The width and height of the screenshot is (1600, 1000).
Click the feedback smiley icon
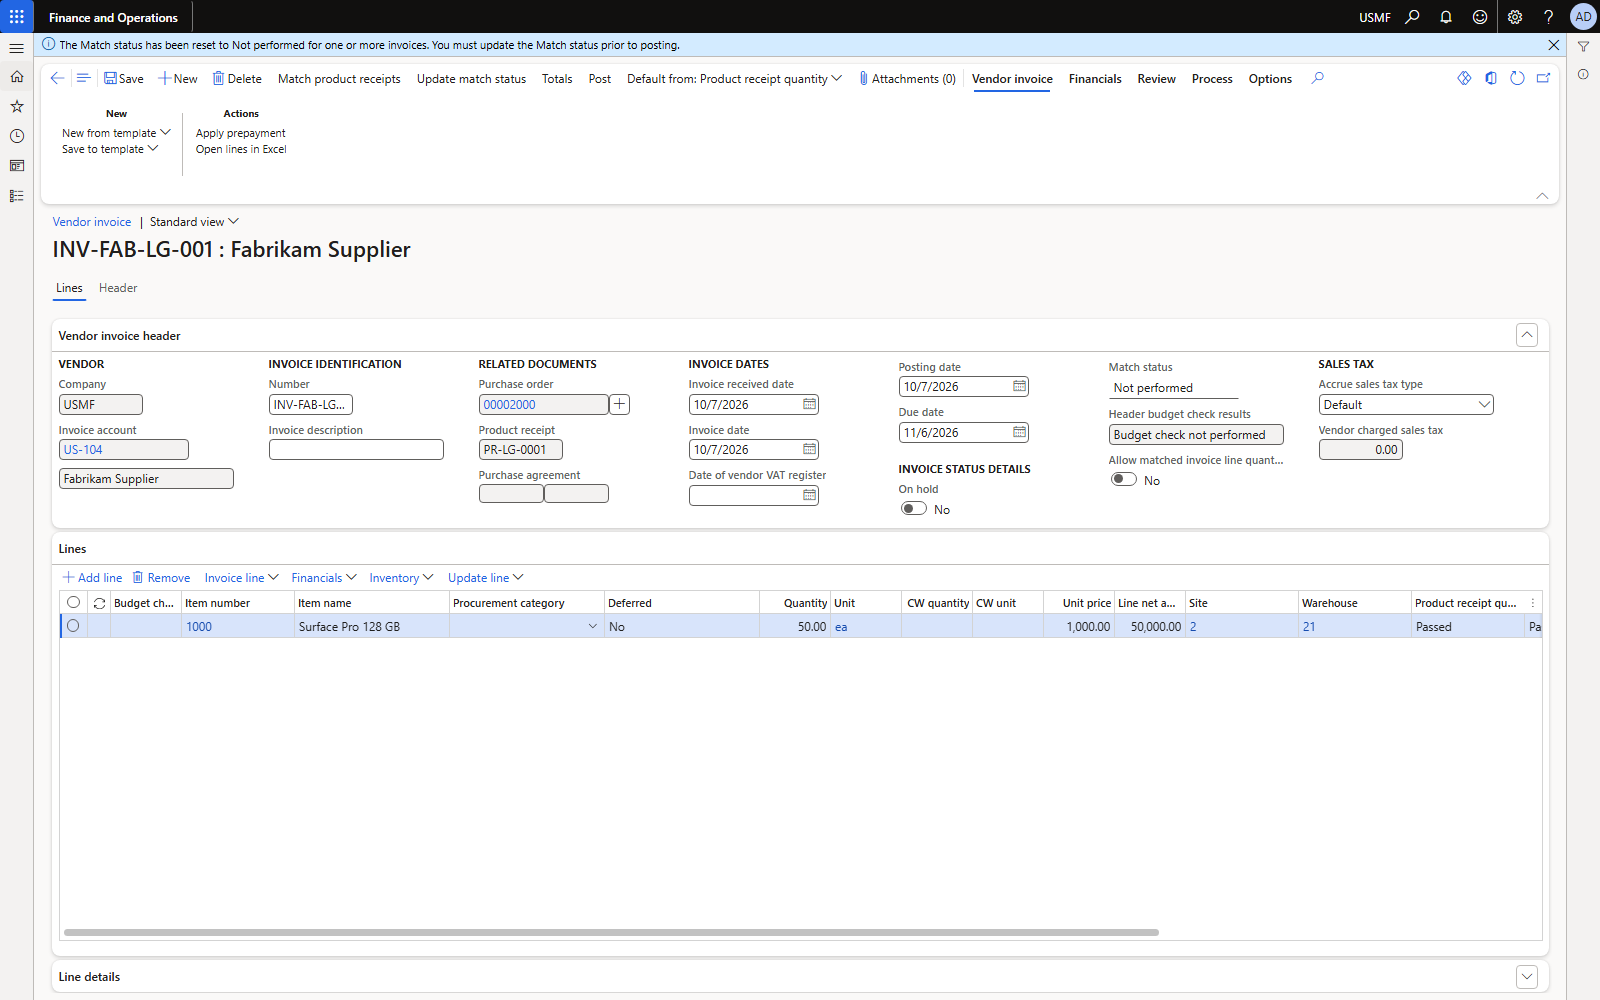1480,17
